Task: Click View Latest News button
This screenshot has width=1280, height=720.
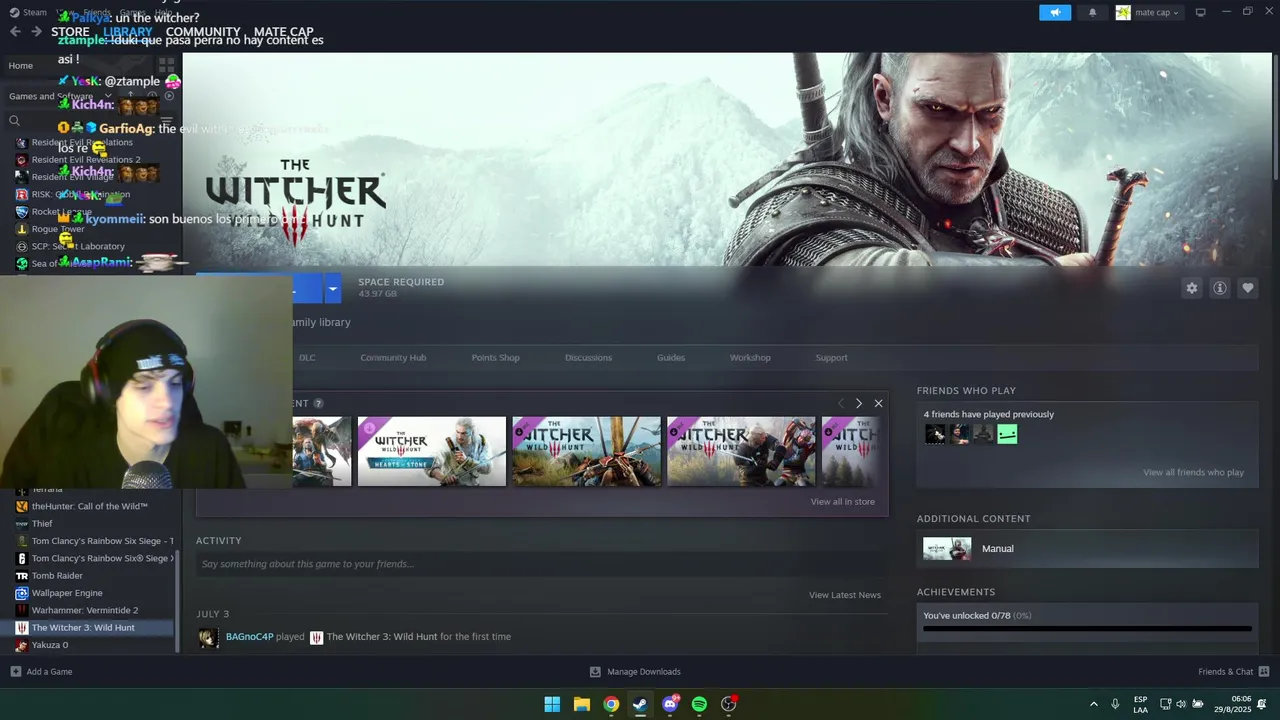Action: point(845,595)
